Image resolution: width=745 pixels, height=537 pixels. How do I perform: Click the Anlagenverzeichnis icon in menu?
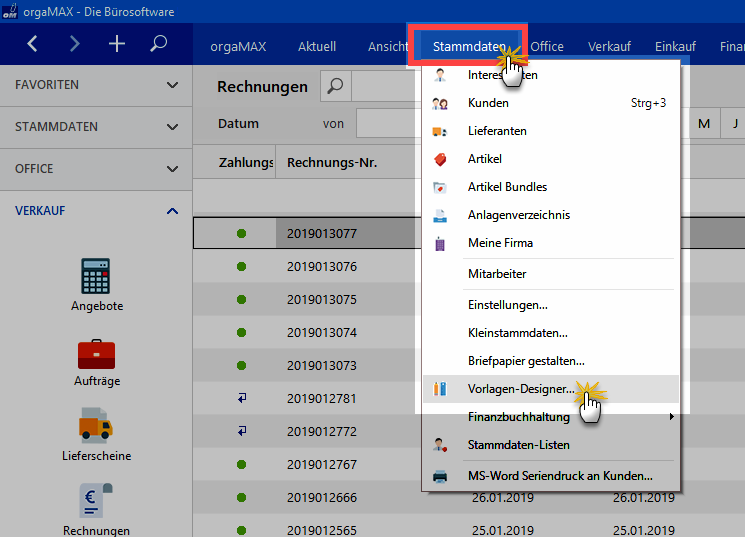[440, 215]
